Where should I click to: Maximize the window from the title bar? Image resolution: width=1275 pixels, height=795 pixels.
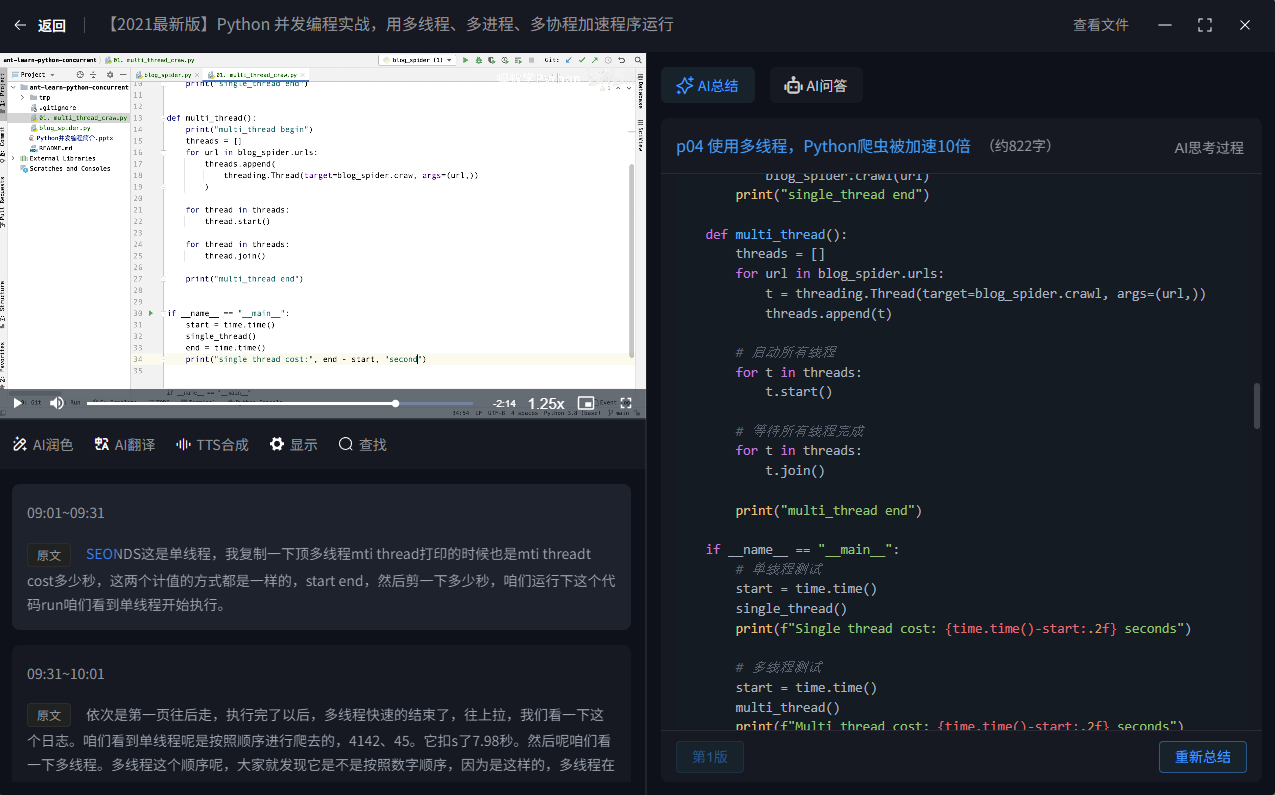coord(1205,25)
